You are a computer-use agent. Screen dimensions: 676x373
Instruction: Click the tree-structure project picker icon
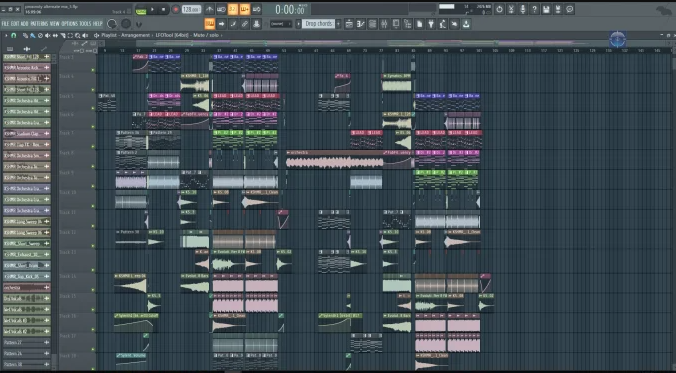pos(407,24)
